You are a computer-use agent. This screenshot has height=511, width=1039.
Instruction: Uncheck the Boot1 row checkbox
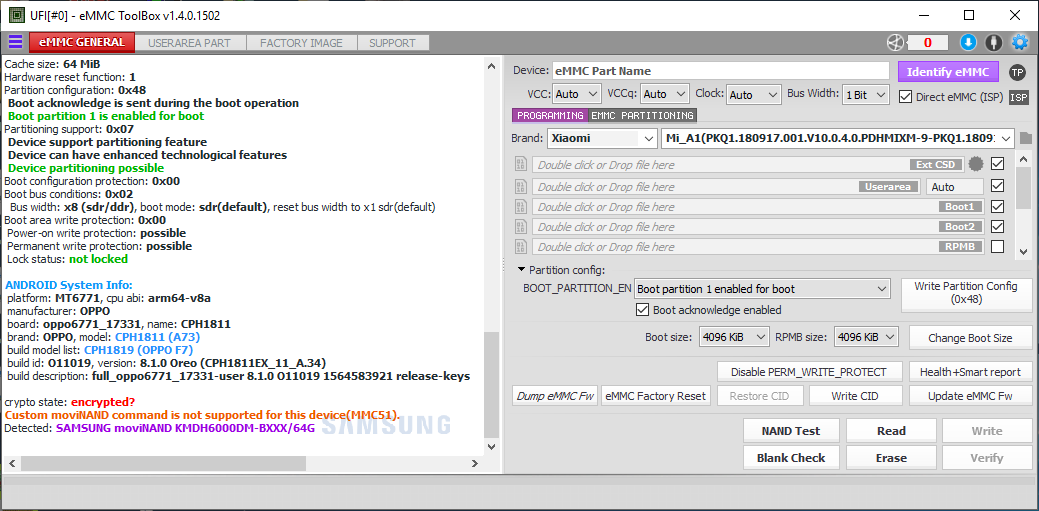[997, 206]
